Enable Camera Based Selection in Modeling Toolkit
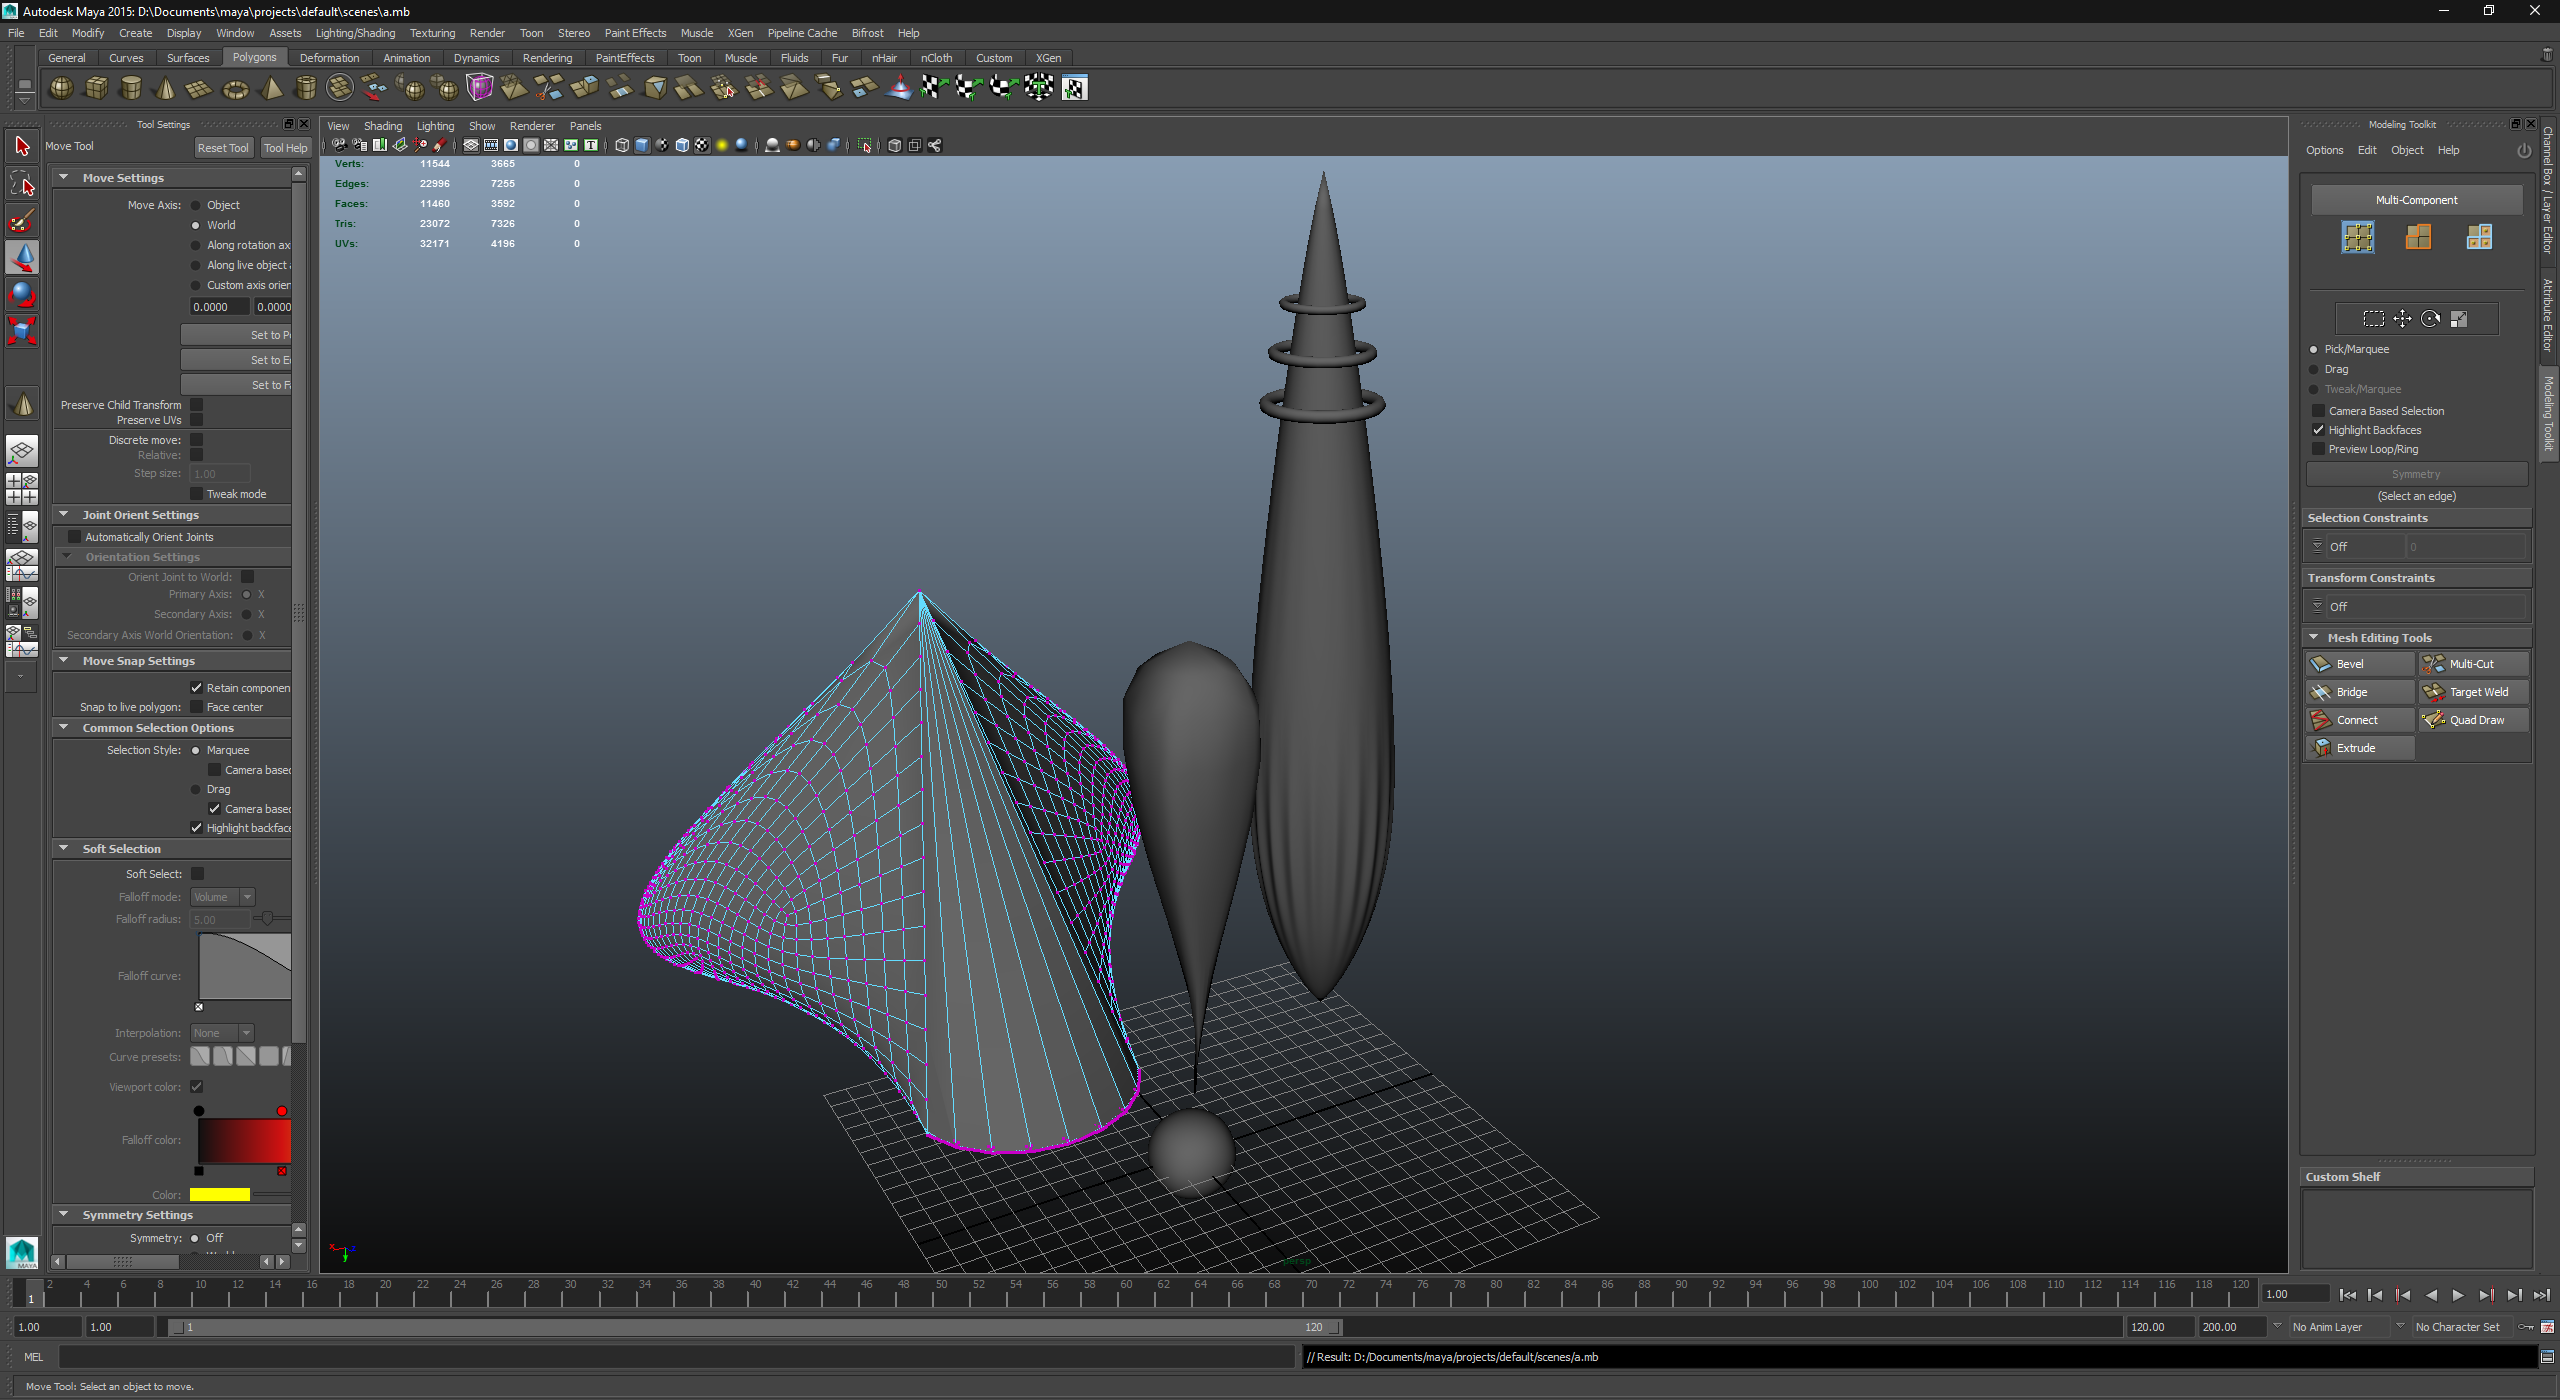2560x1400 pixels. [2318, 411]
